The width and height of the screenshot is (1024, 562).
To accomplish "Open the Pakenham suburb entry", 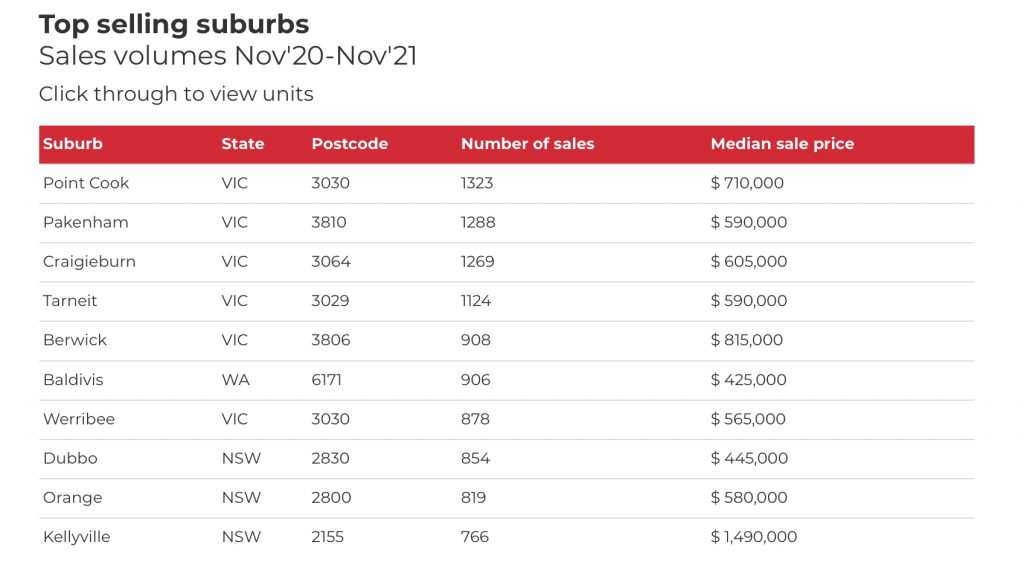I will 86,223.
